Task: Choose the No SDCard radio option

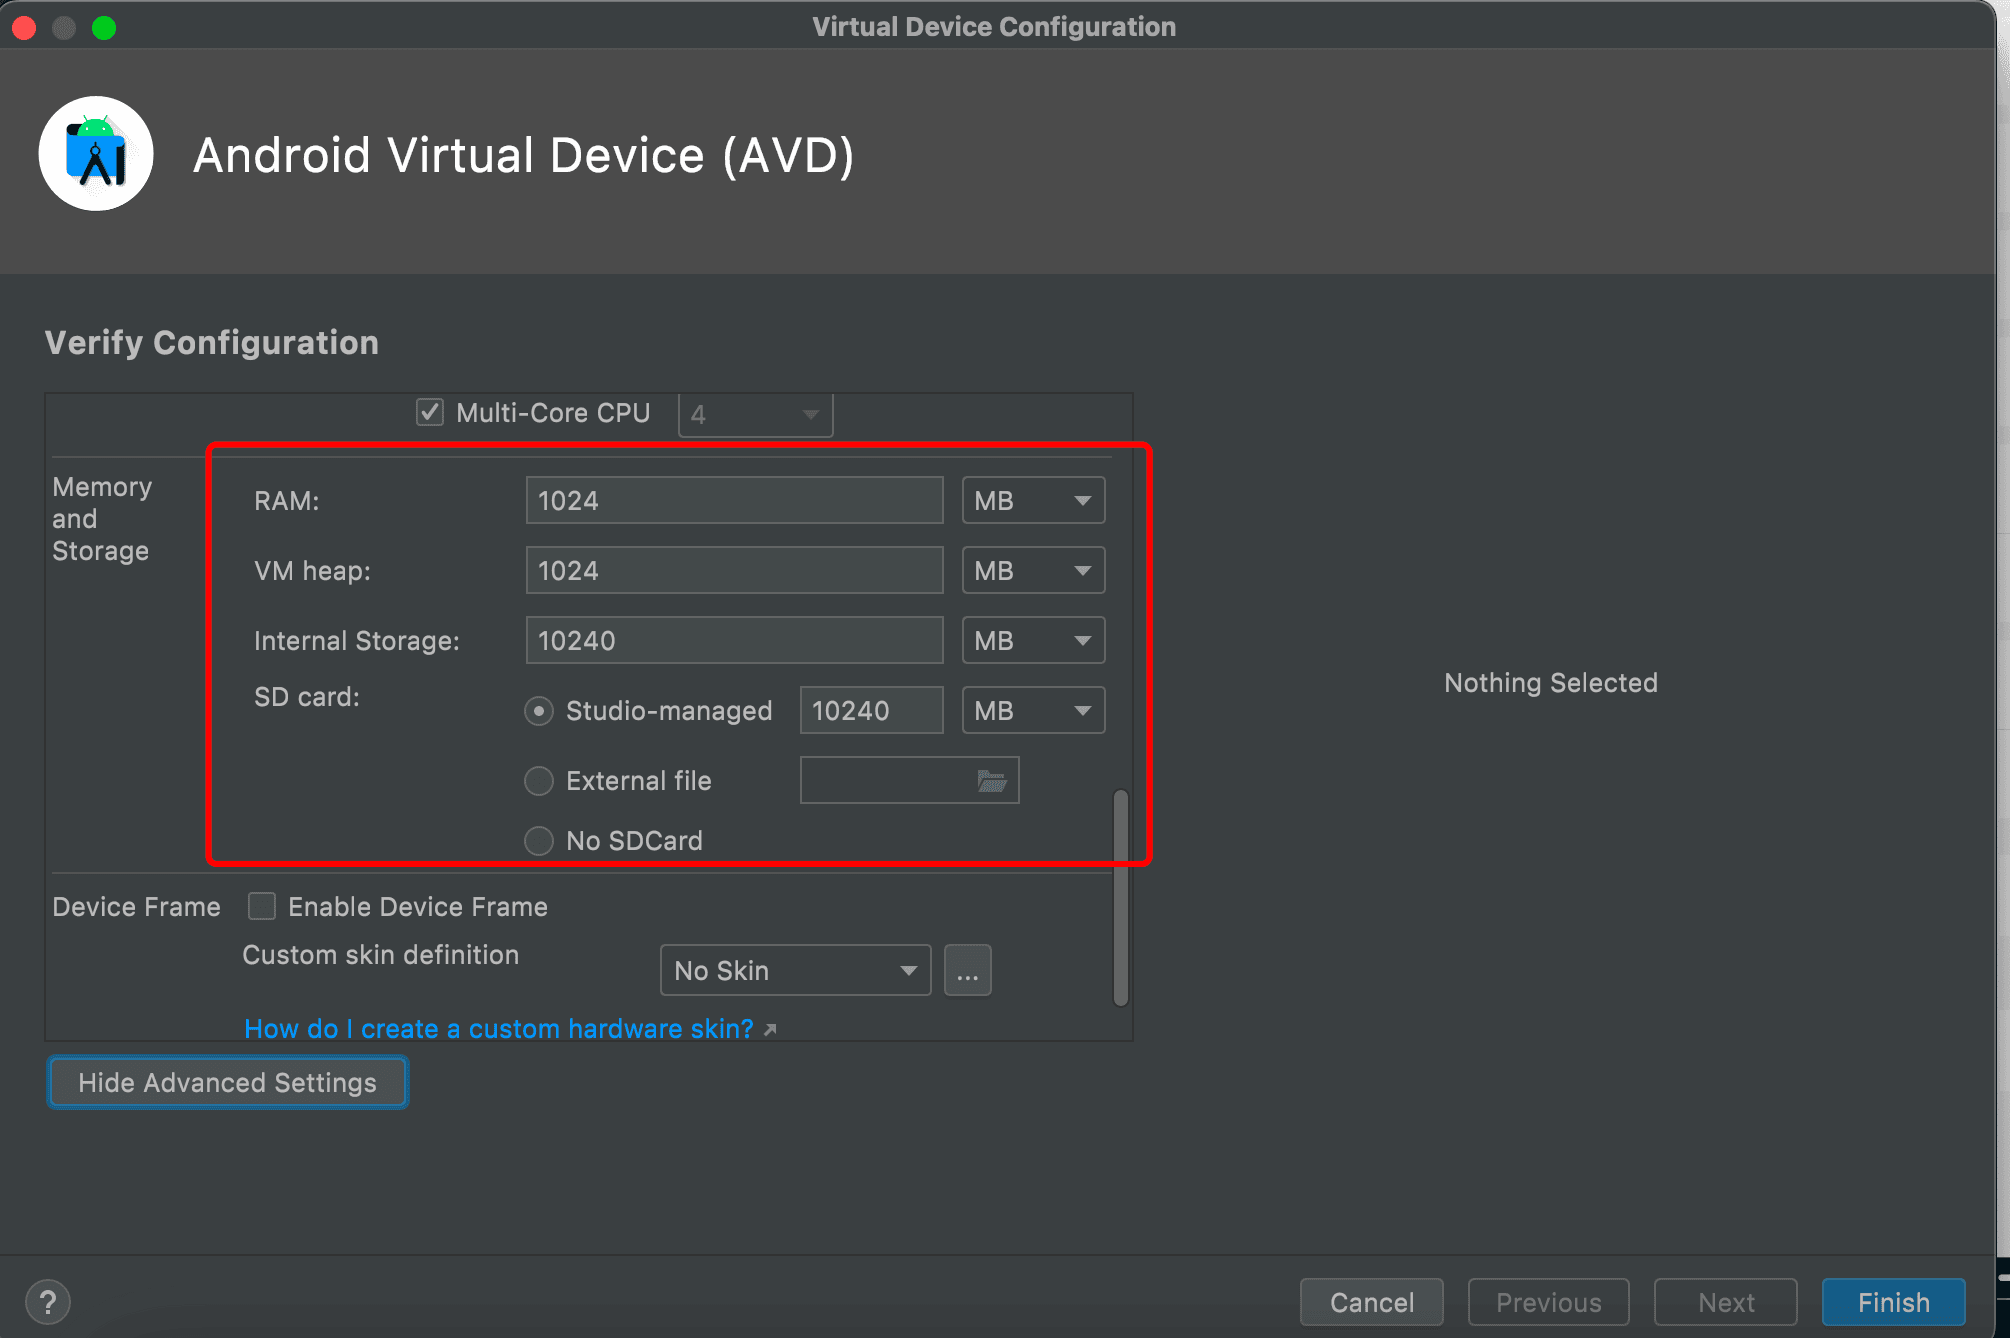Action: [x=539, y=841]
